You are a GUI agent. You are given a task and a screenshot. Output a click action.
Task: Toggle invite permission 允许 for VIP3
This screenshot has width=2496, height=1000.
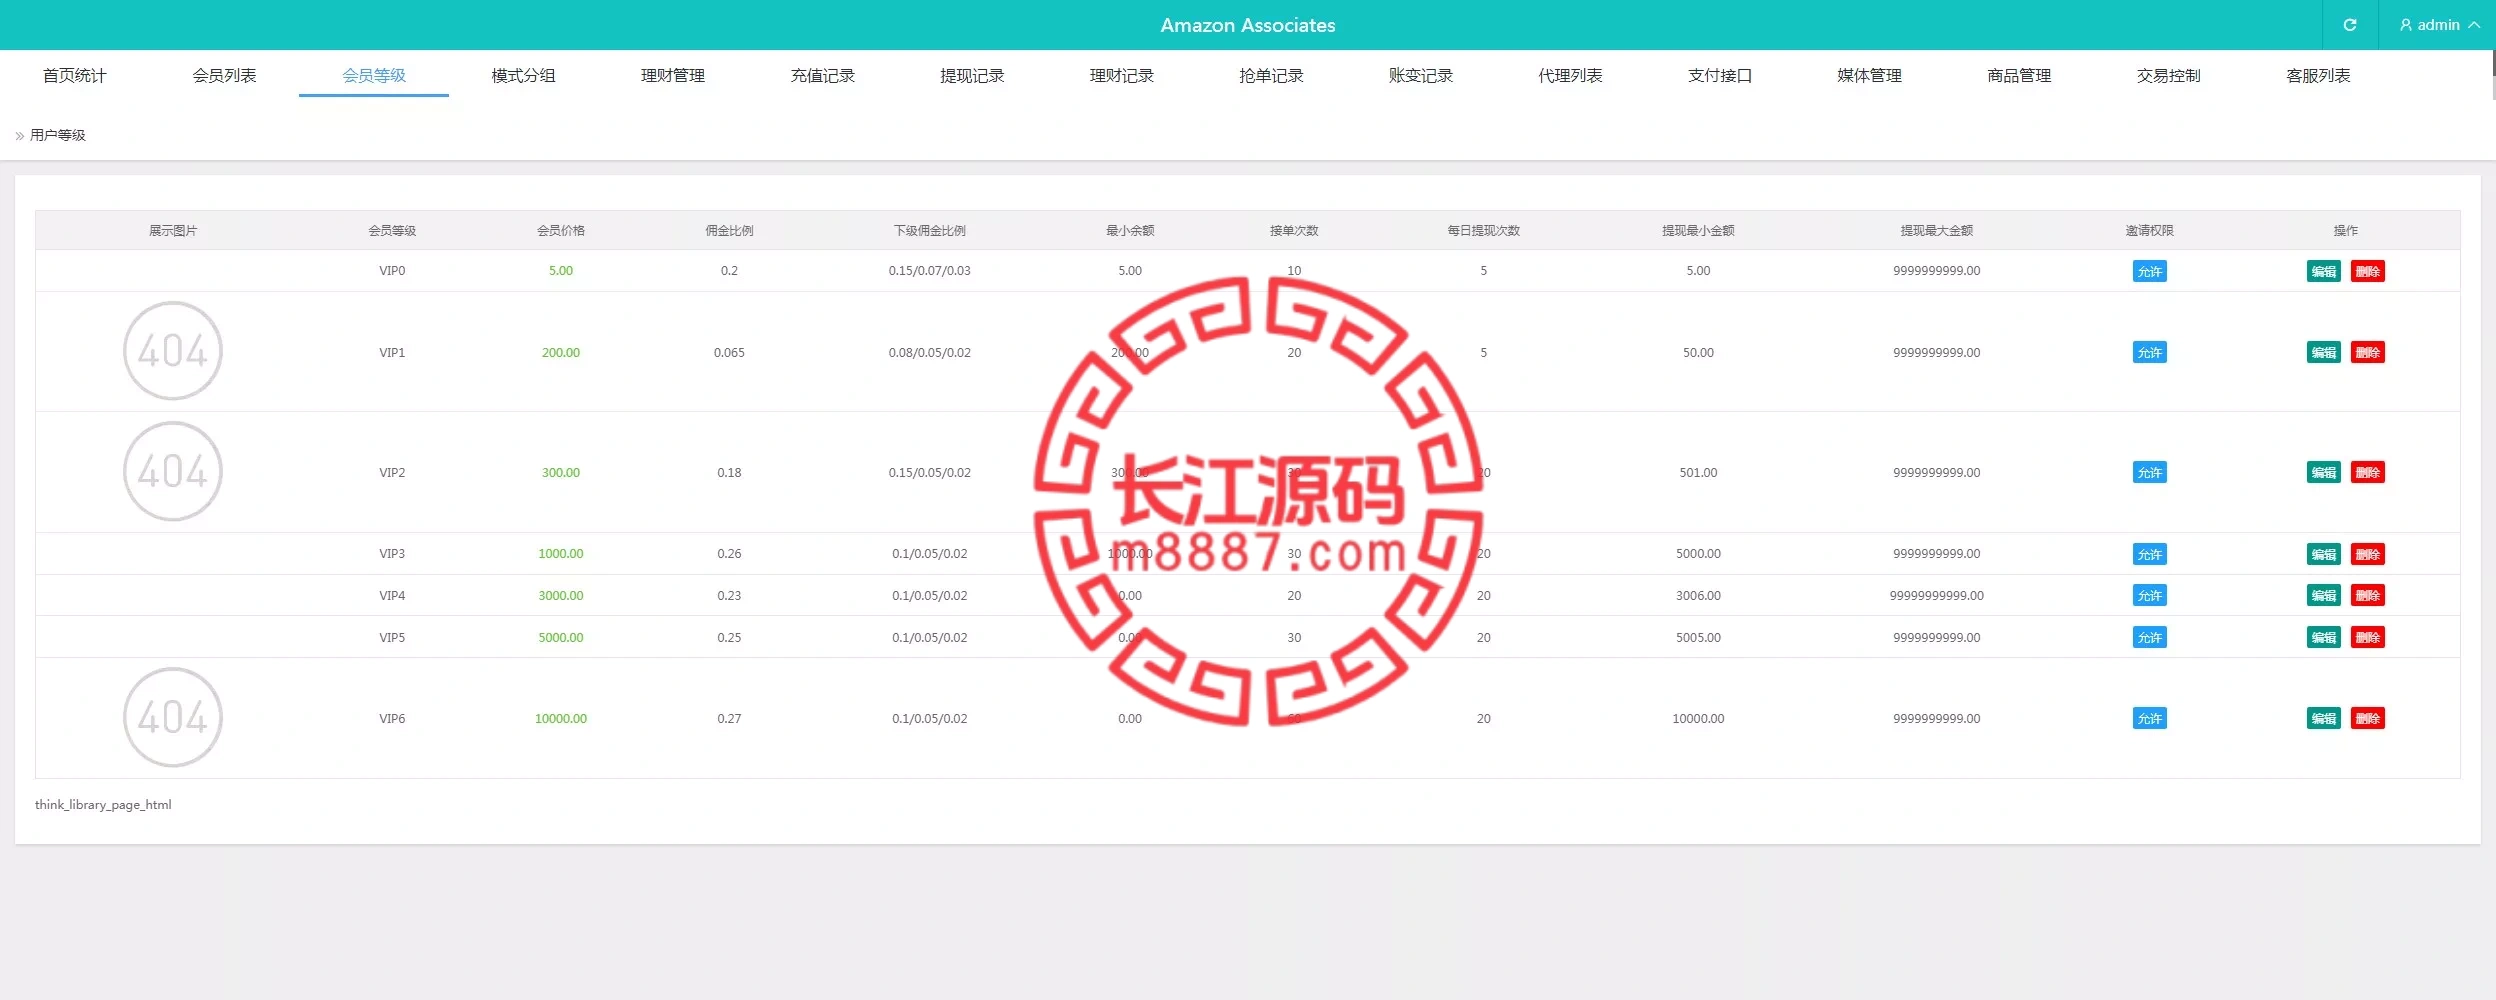coord(2149,554)
